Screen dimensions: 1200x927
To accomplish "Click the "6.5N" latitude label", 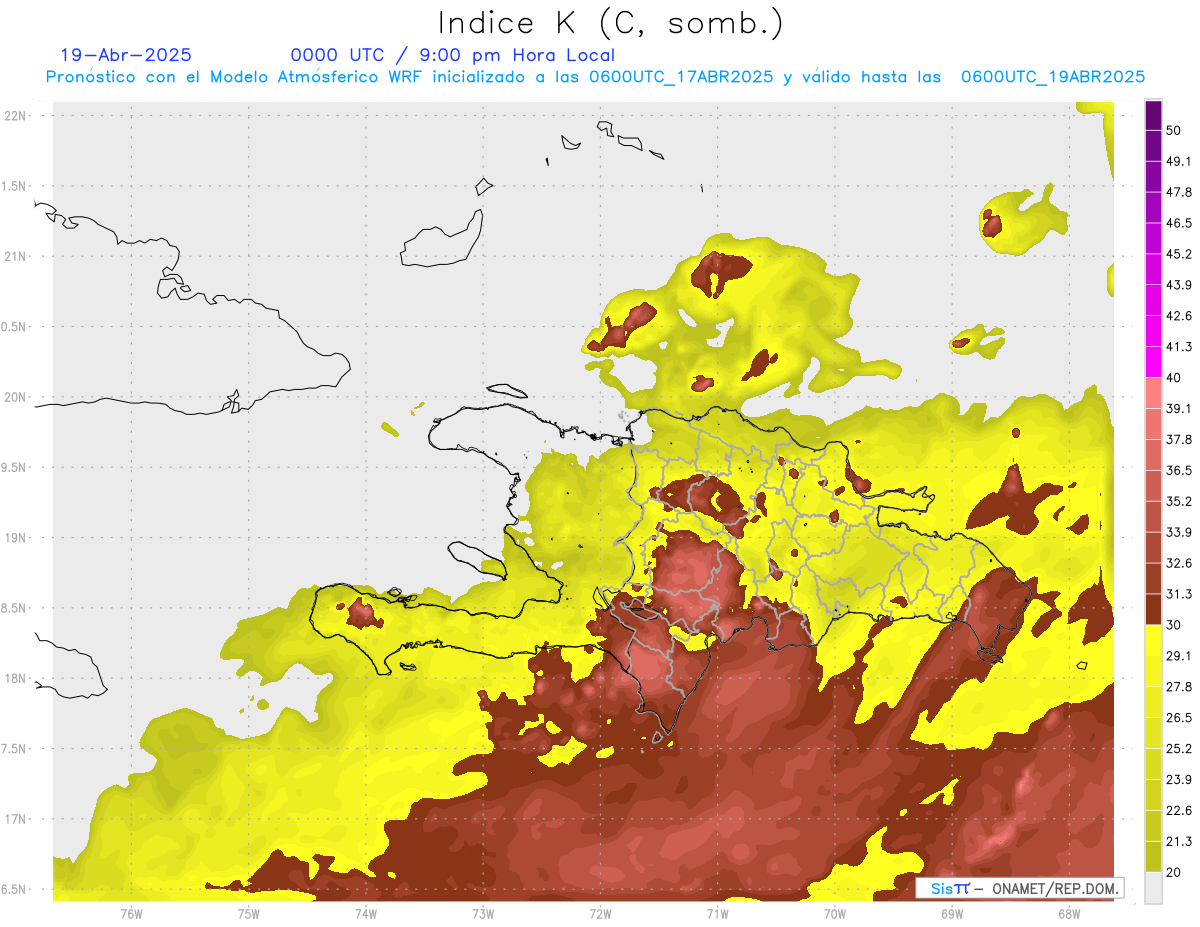I will pos(15,890).
